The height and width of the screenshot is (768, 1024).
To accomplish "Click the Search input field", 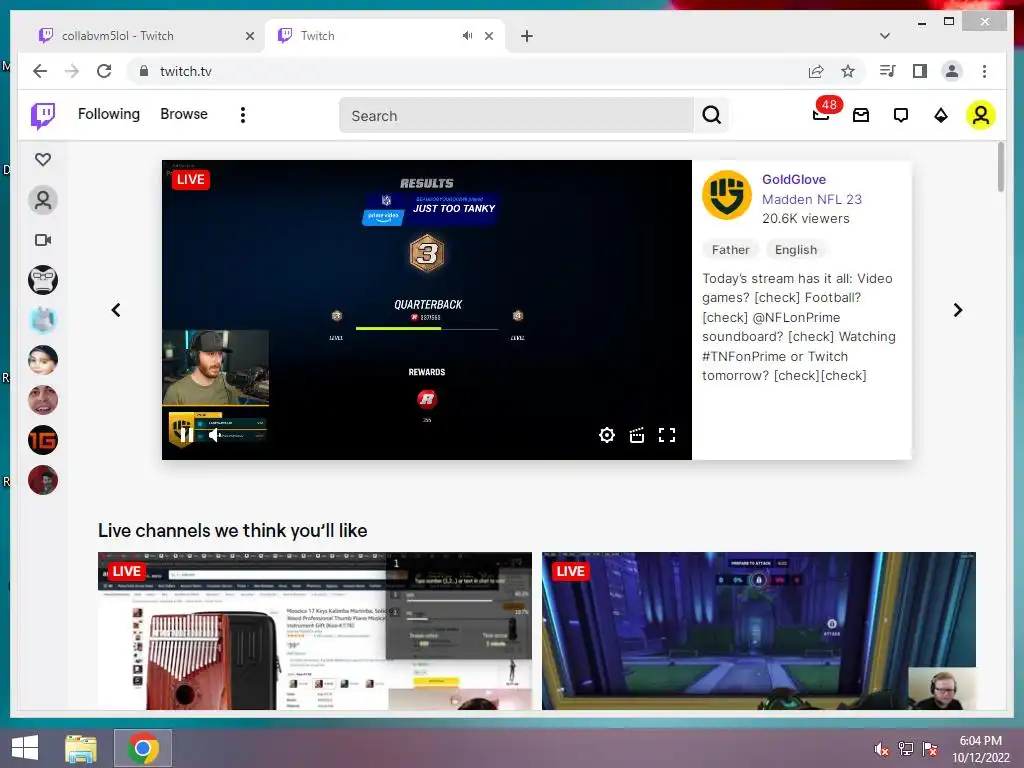I will 516,116.
